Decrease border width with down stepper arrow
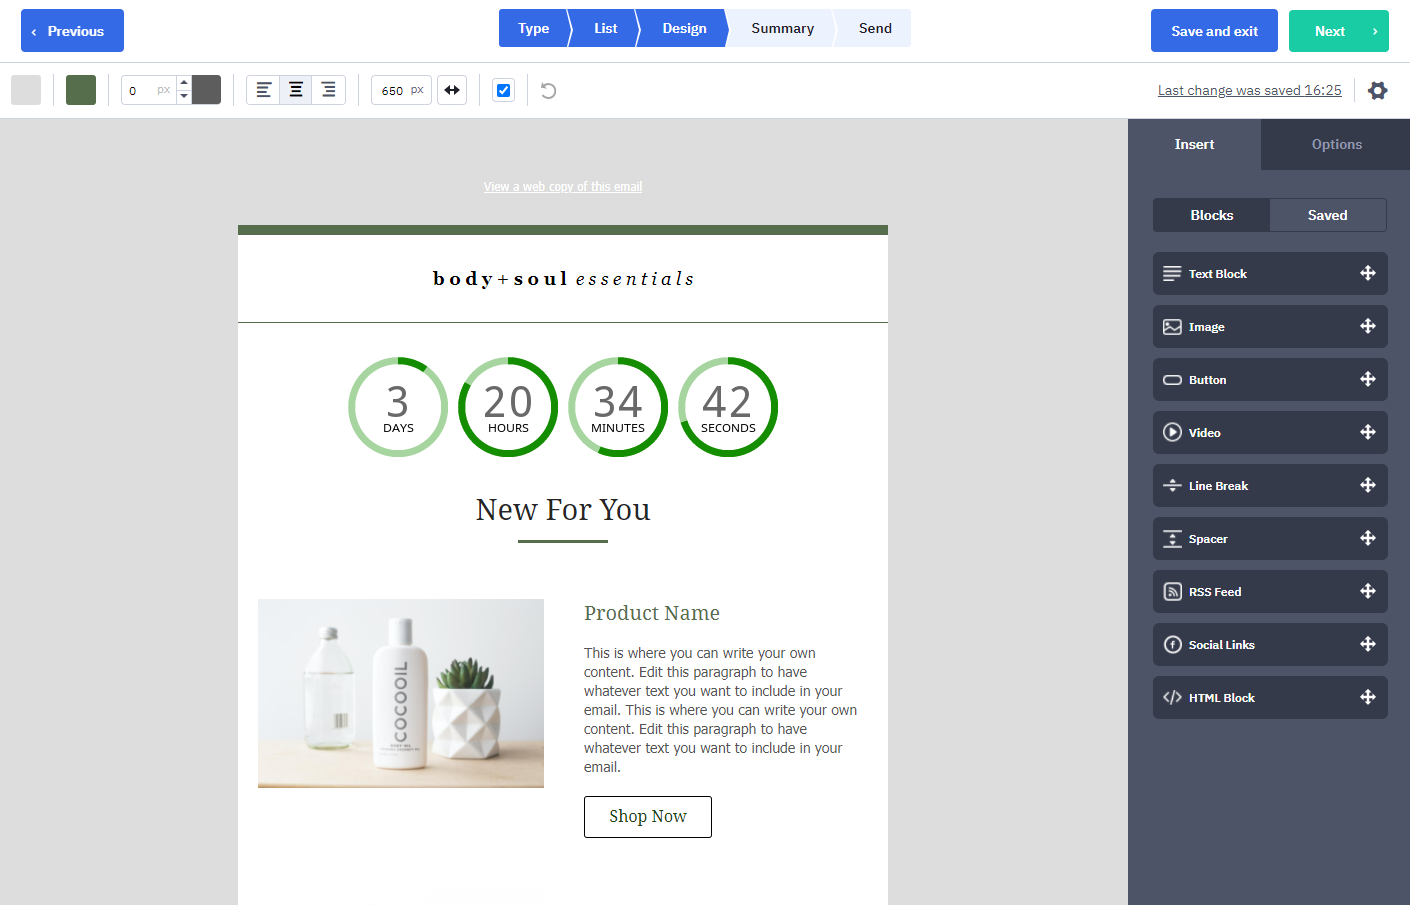 tap(184, 97)
